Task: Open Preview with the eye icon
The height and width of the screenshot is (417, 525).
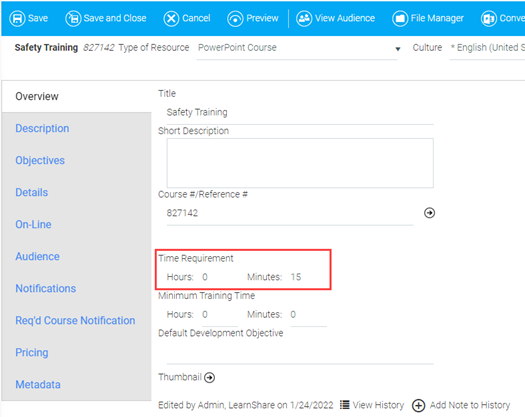Action: coord(235,18)
